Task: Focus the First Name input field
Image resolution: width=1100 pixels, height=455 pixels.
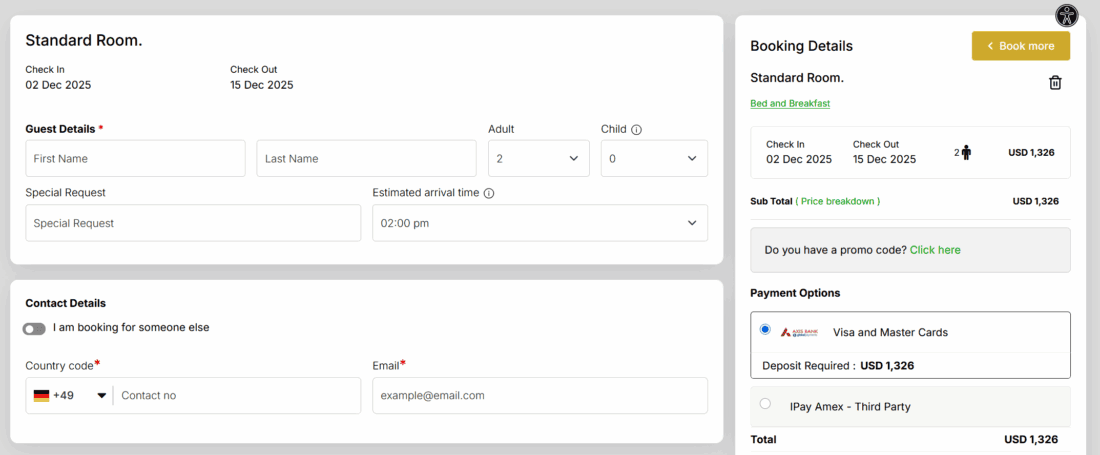Action: click(135, 159)
